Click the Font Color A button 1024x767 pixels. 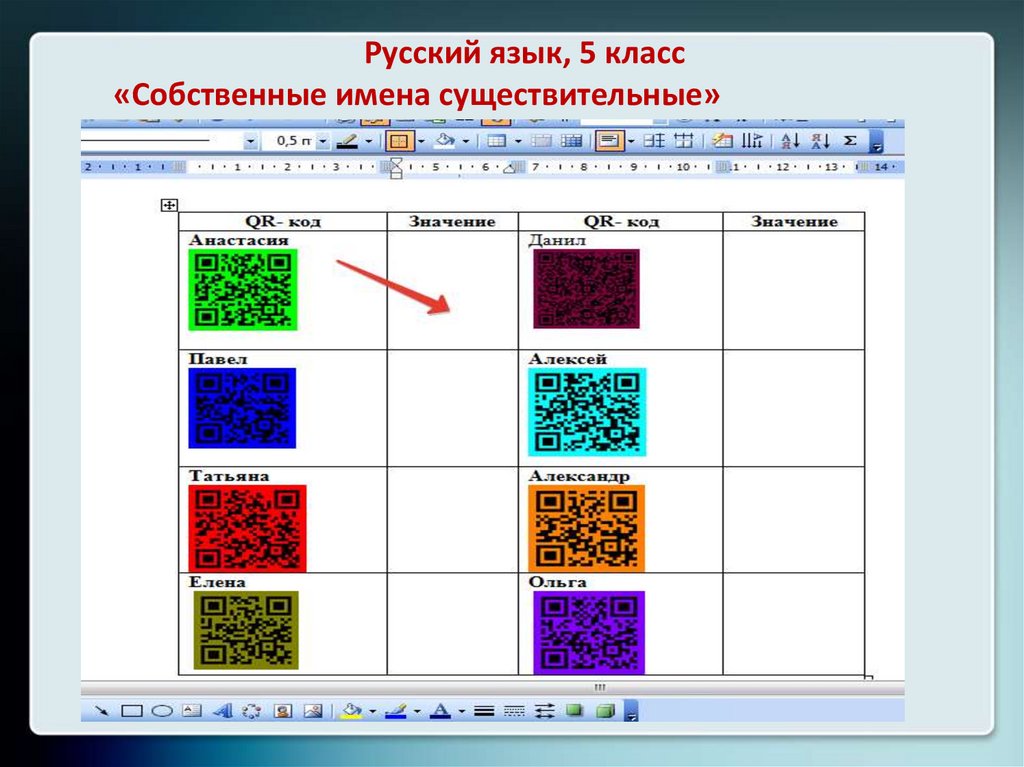[441, 711]
